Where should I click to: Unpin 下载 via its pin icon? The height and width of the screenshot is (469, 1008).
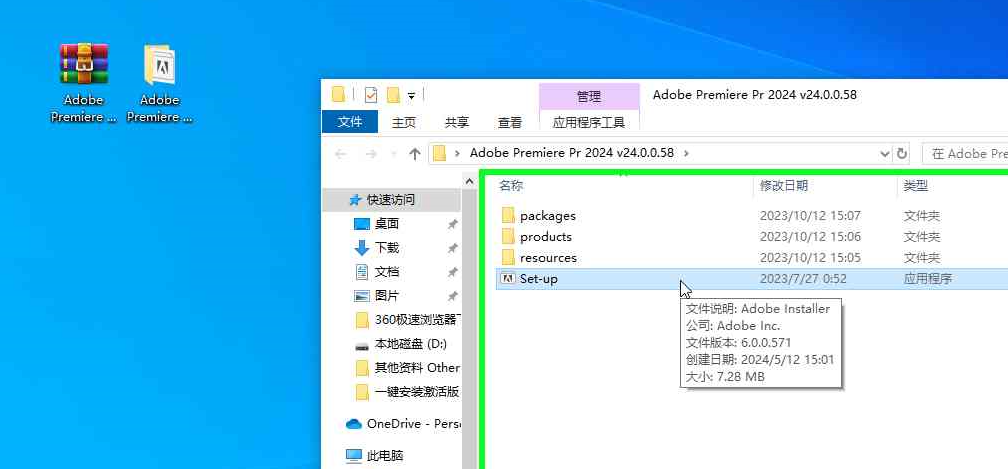453,248
